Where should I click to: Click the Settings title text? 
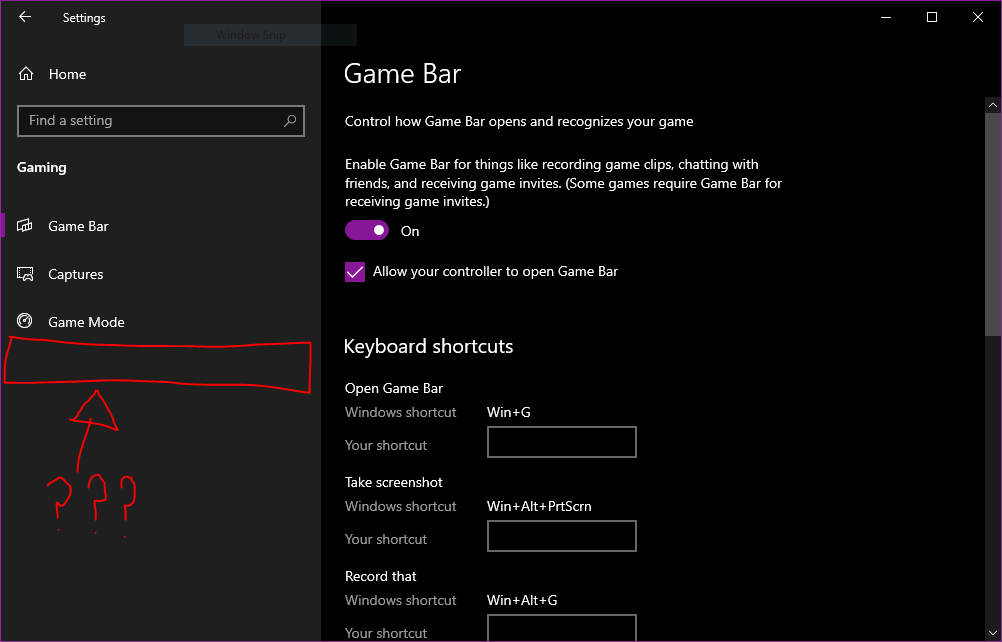point(84,18)
